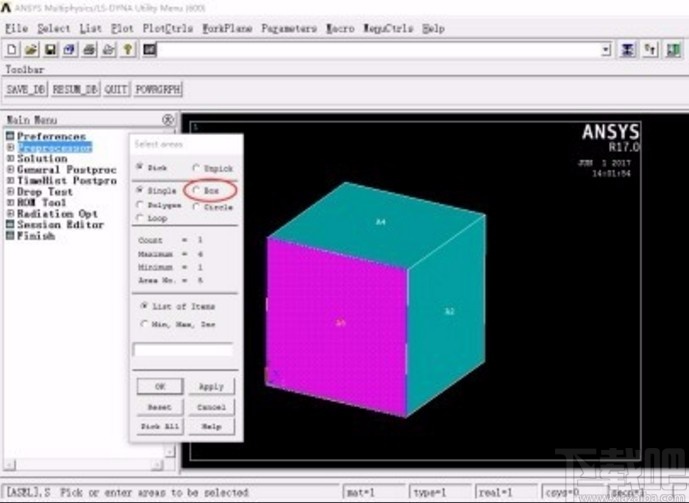Screen dimensions: 689x503
Task: Open the Select menu
Action: pyautogui.click(x=54, y=29)
